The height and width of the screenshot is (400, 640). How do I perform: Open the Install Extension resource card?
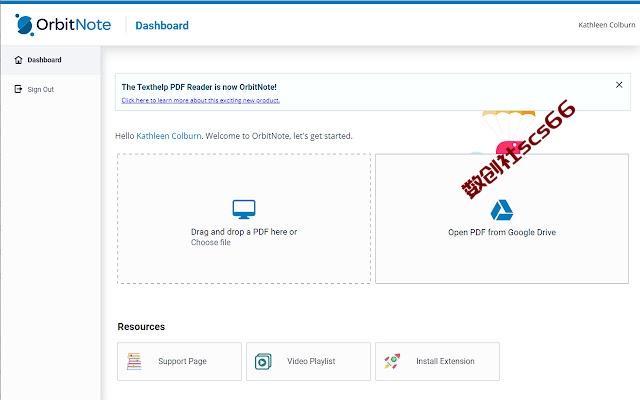(437, 362)
